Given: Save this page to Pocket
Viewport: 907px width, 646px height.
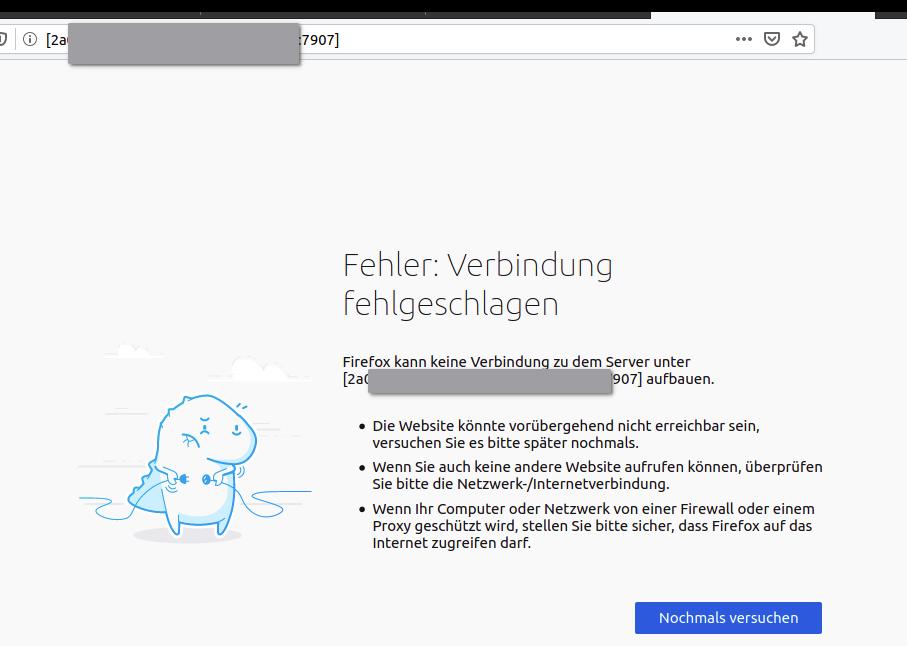Looking at the screenshot, I should pyautogui.click(x=771, y=39).
